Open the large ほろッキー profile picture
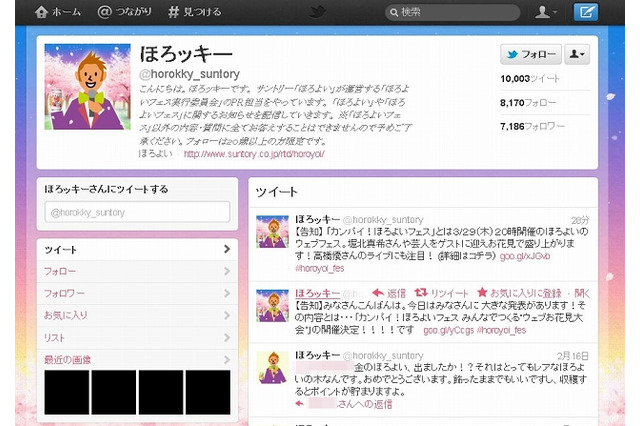Viewport: 640px width, 426px height. click(87, 87)
